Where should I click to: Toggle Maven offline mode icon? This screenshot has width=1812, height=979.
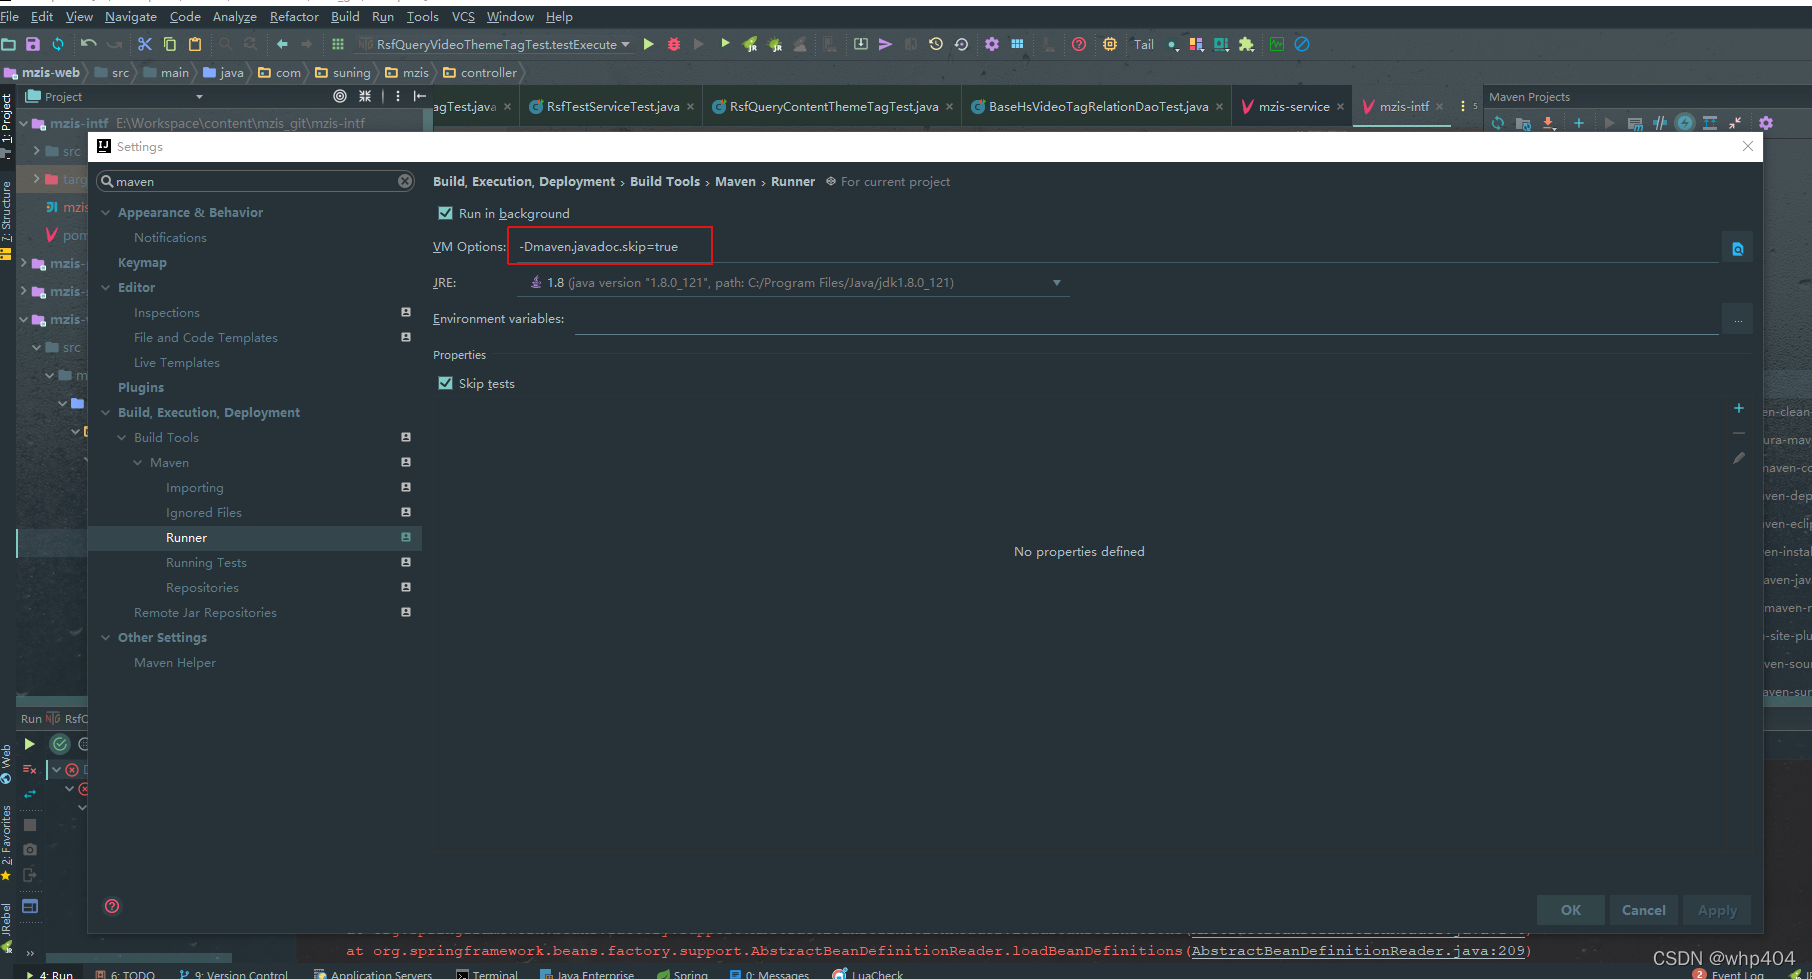click(1660, 123)
